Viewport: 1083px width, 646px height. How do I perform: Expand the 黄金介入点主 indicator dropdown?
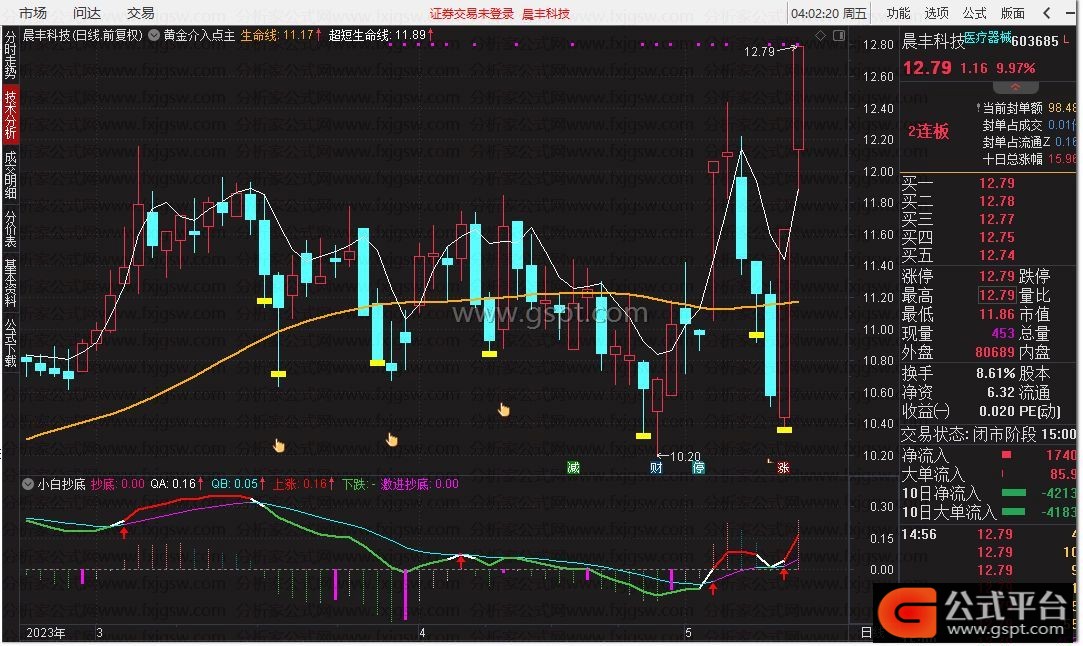[x=154, y=35]
